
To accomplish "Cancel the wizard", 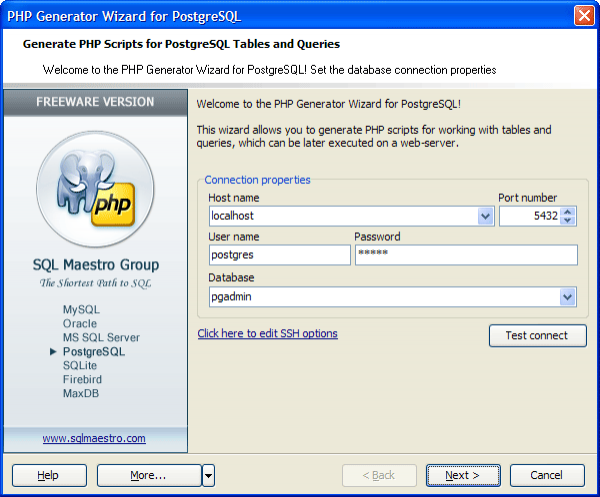I will [546, 475].
